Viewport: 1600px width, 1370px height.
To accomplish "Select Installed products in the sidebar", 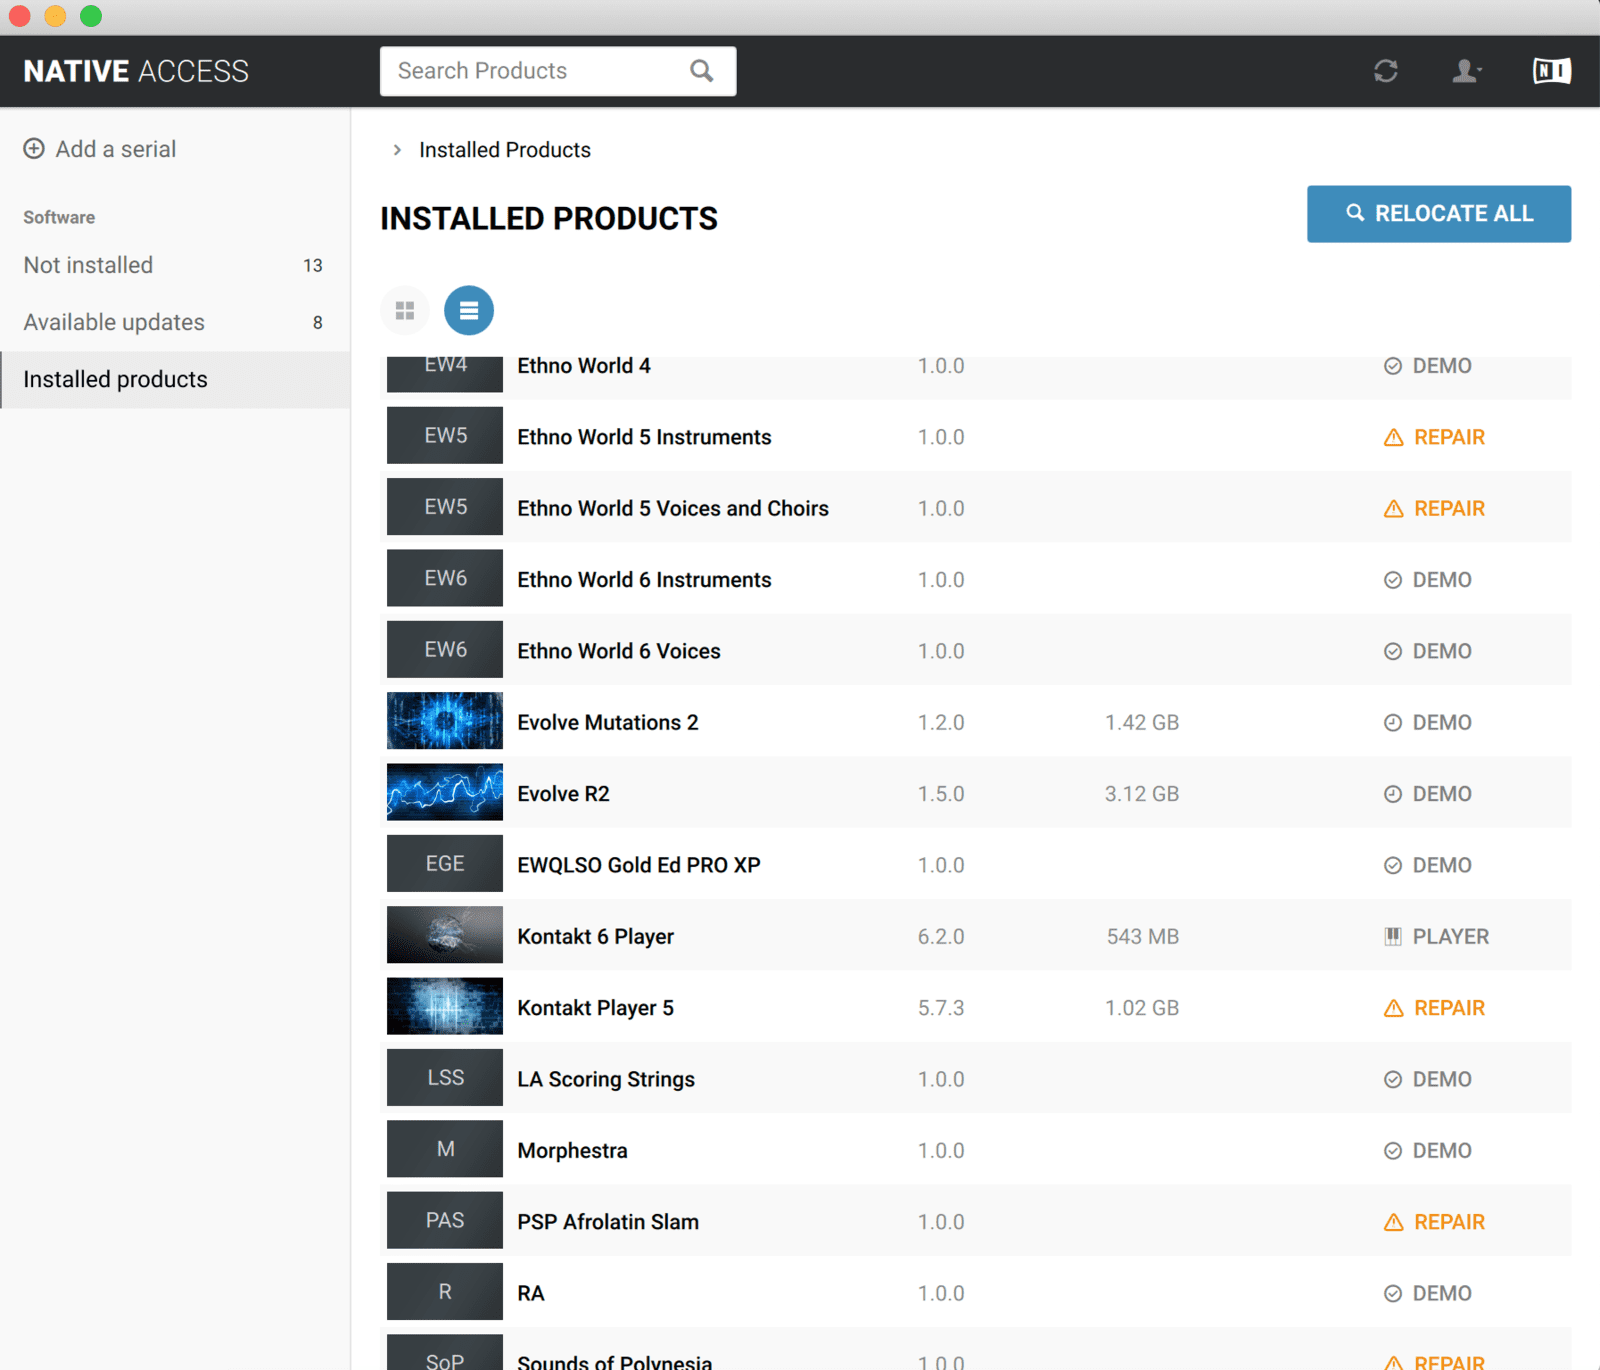I will coord(175,379).
